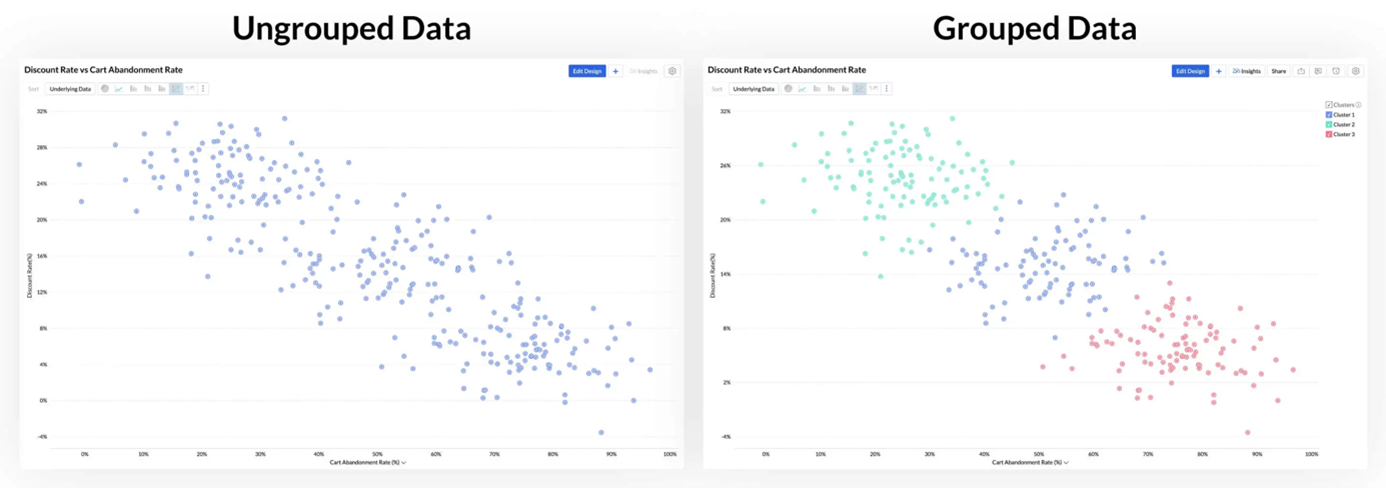Open more options dots in Ungrouped Data toolbar

(203, 89)
